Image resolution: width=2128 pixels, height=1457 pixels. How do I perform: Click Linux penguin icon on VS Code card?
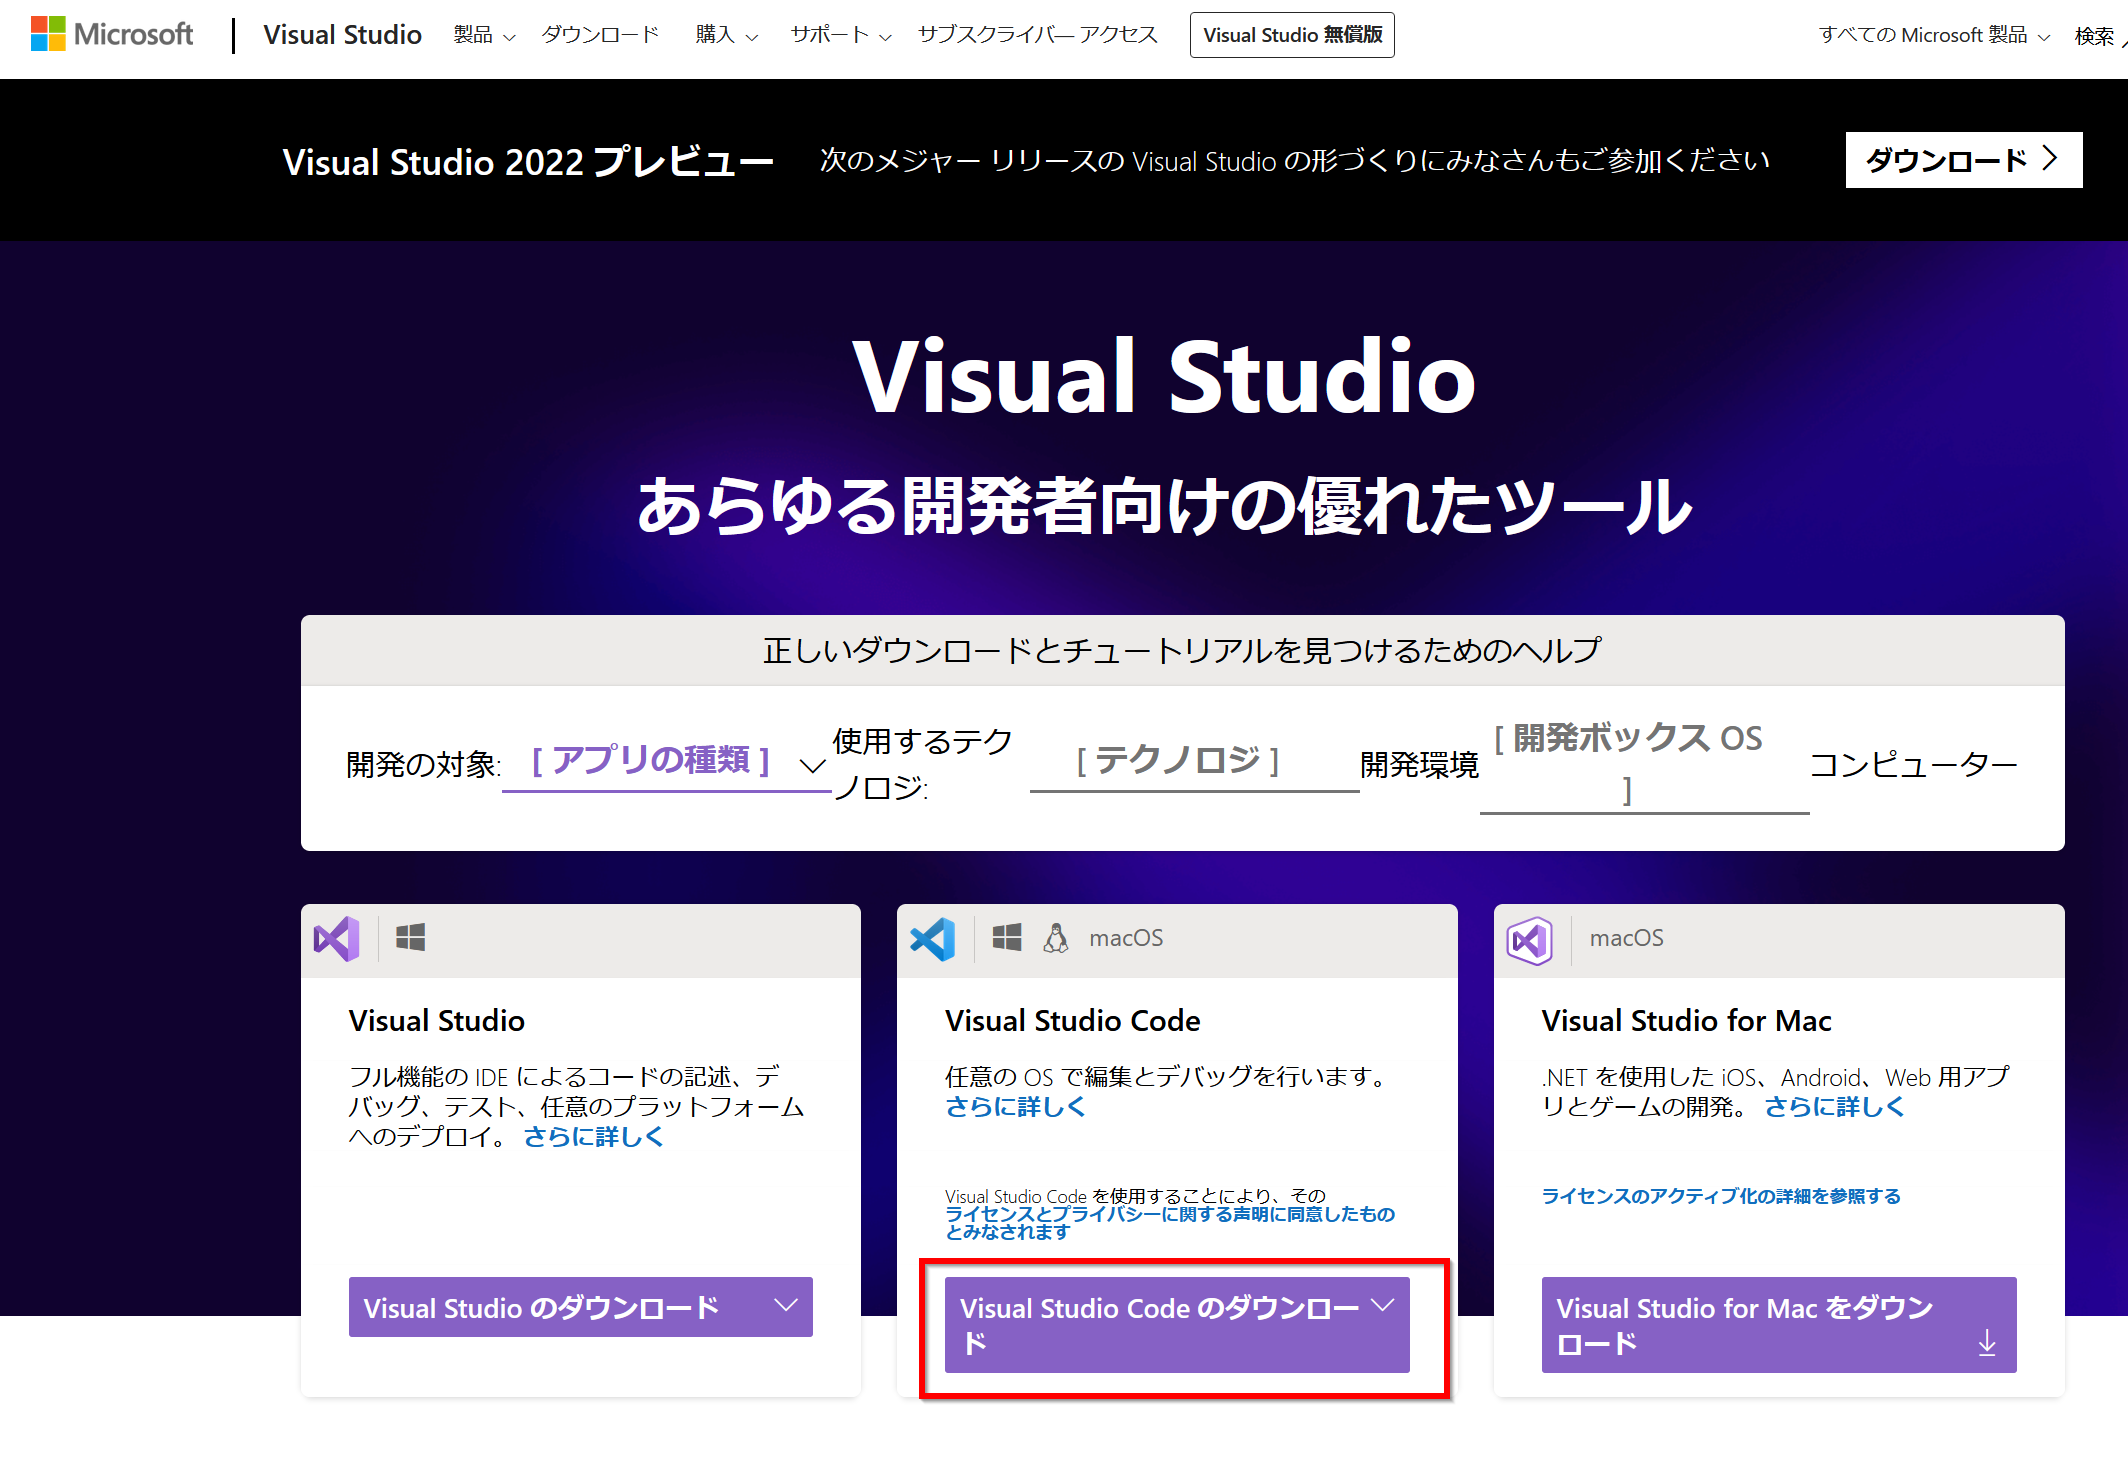pos(1056,938)
